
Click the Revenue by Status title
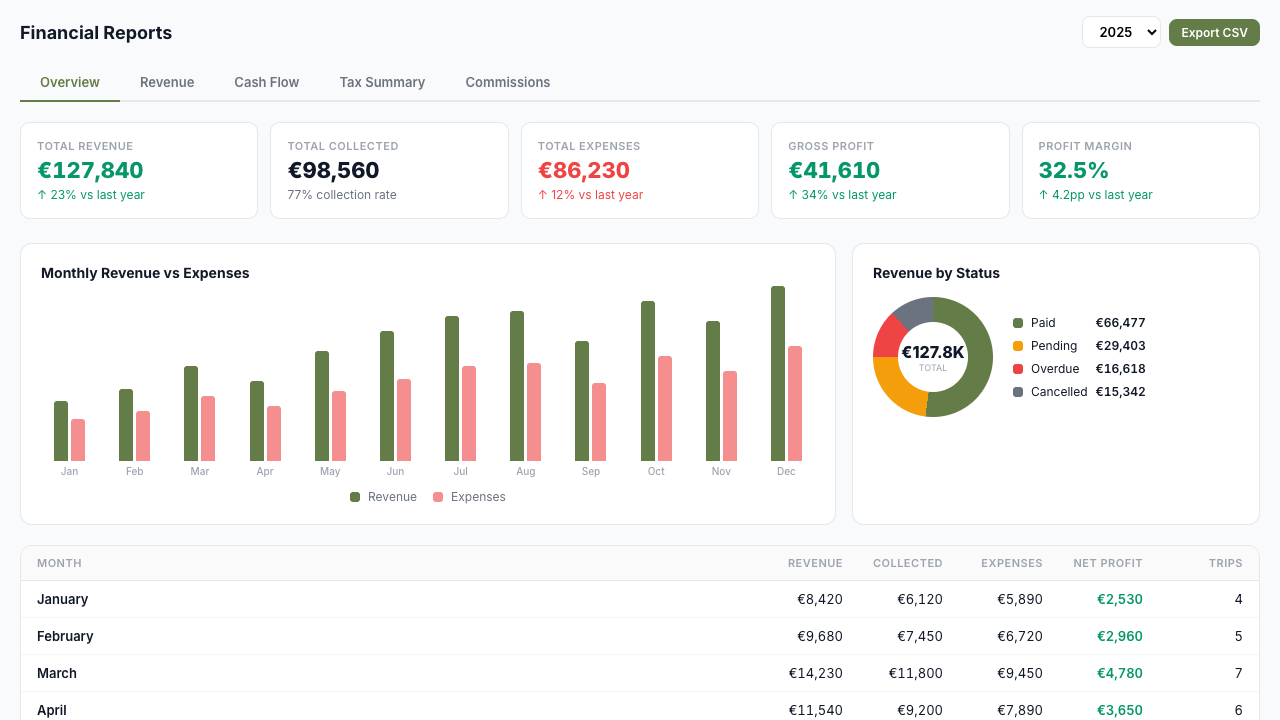(x=936, y=273)
